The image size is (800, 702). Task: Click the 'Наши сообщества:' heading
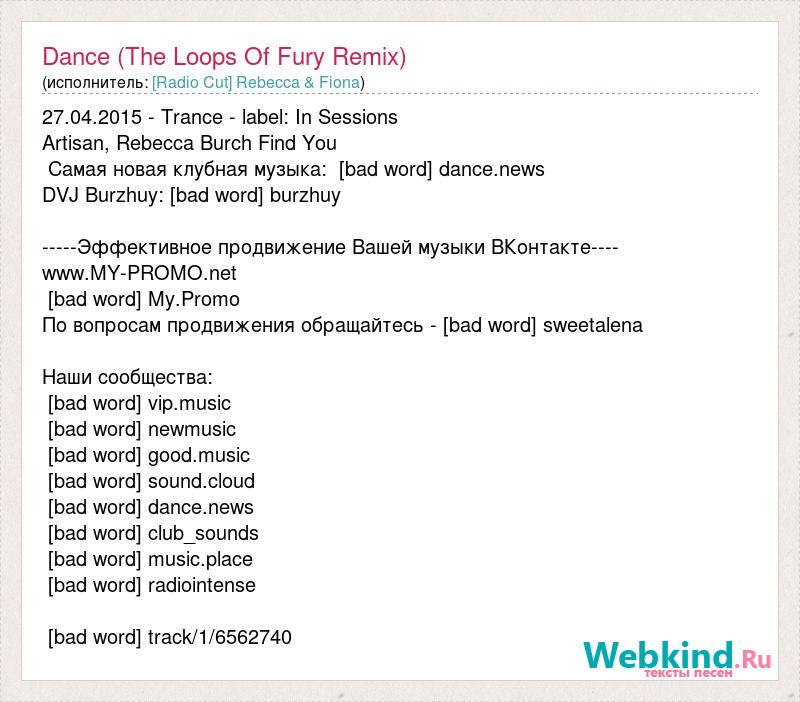coord(128,378)
